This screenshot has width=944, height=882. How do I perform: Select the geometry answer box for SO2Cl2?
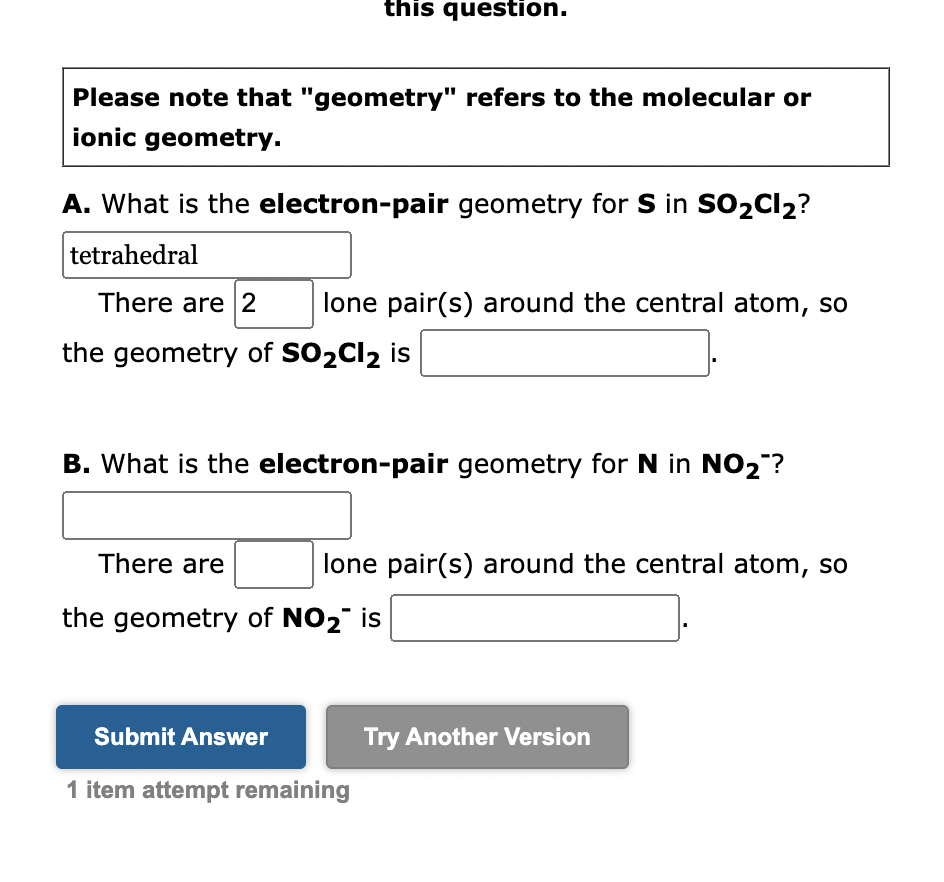tap(564, 352)
